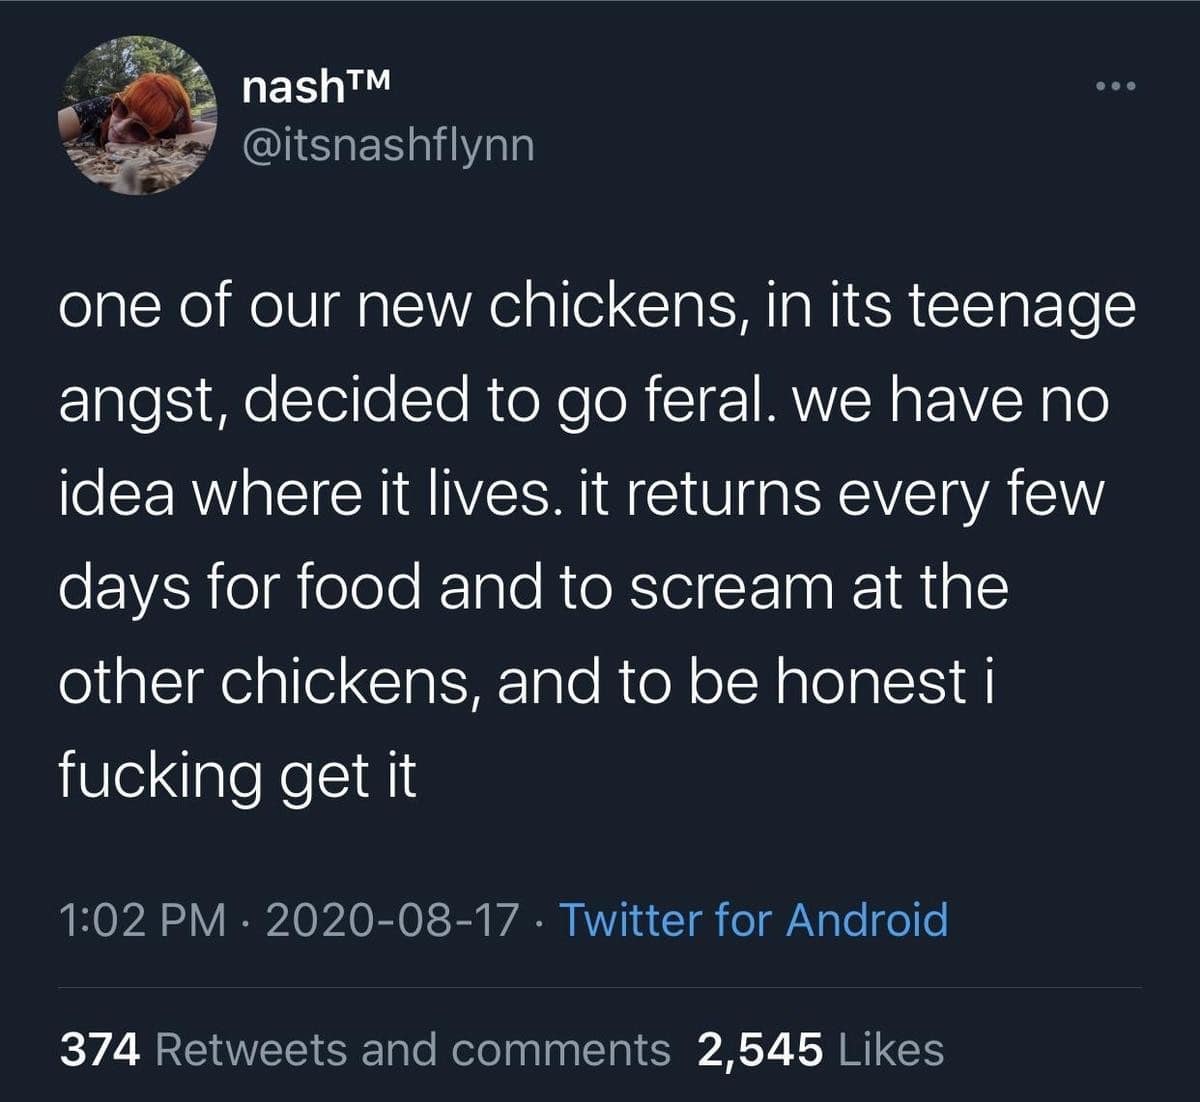Click the Retweets and comments label

(x=414, y=1050)
